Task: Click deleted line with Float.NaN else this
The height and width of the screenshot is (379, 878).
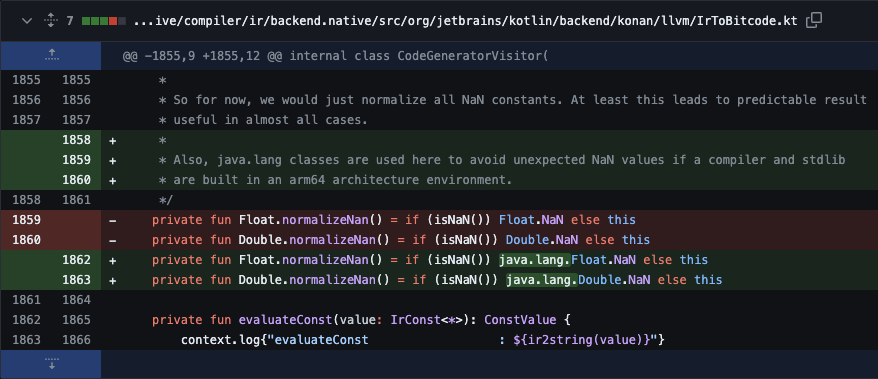Action: coord(394,220)
